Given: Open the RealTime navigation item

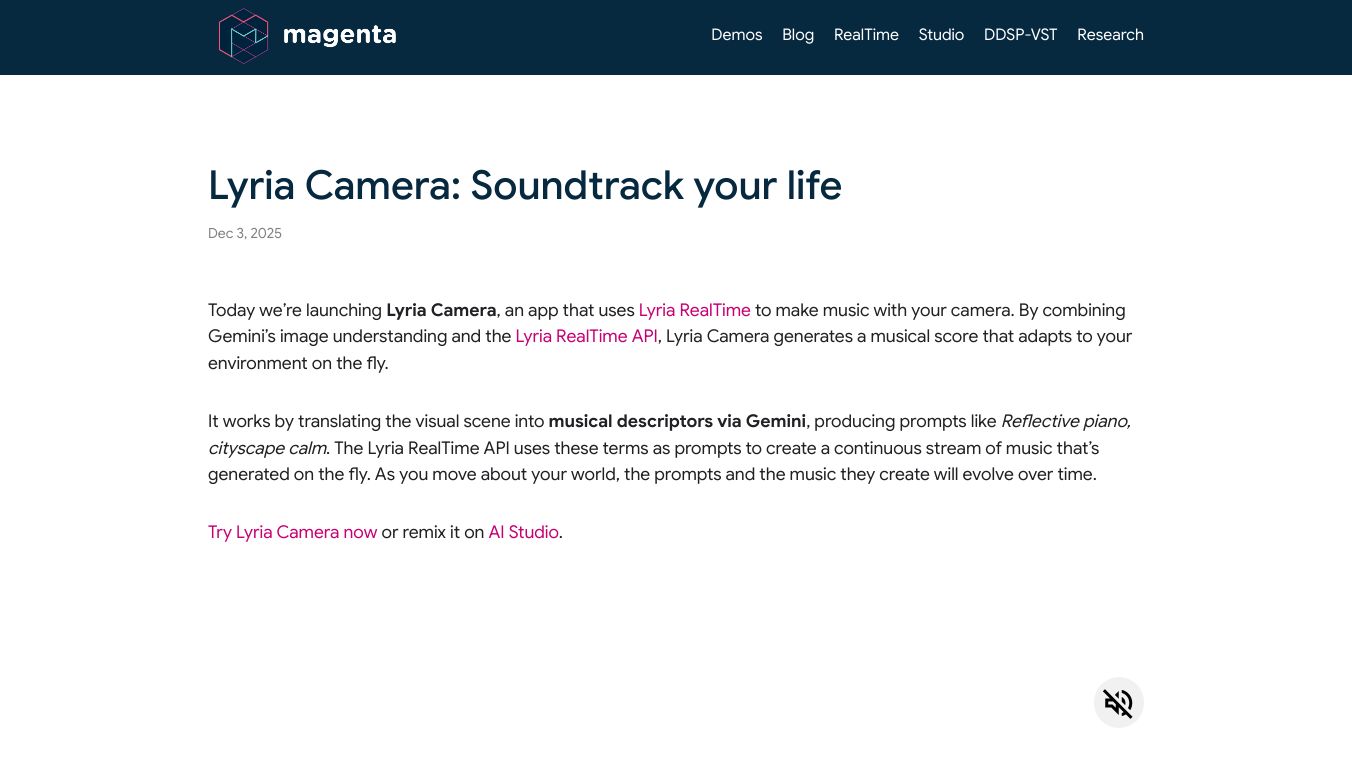Looking at the screenshot, I should (866, 35).
